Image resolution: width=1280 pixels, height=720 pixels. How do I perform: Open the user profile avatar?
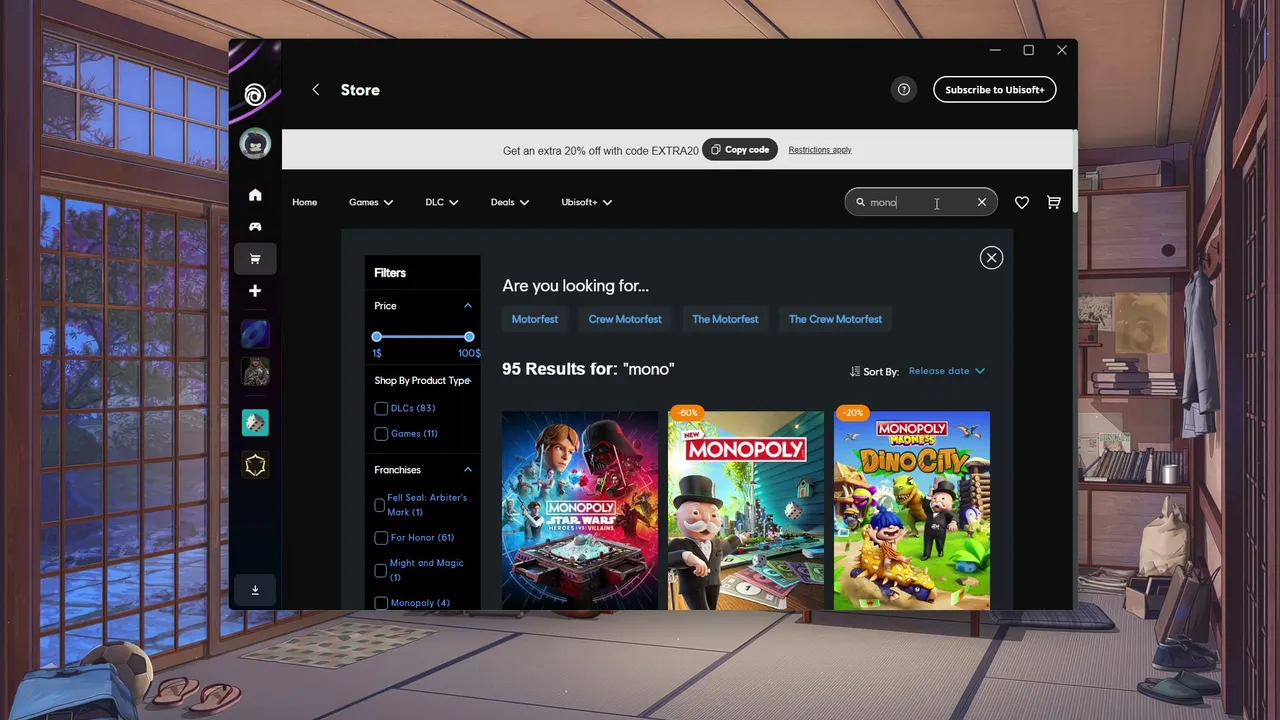coord(255,144)
